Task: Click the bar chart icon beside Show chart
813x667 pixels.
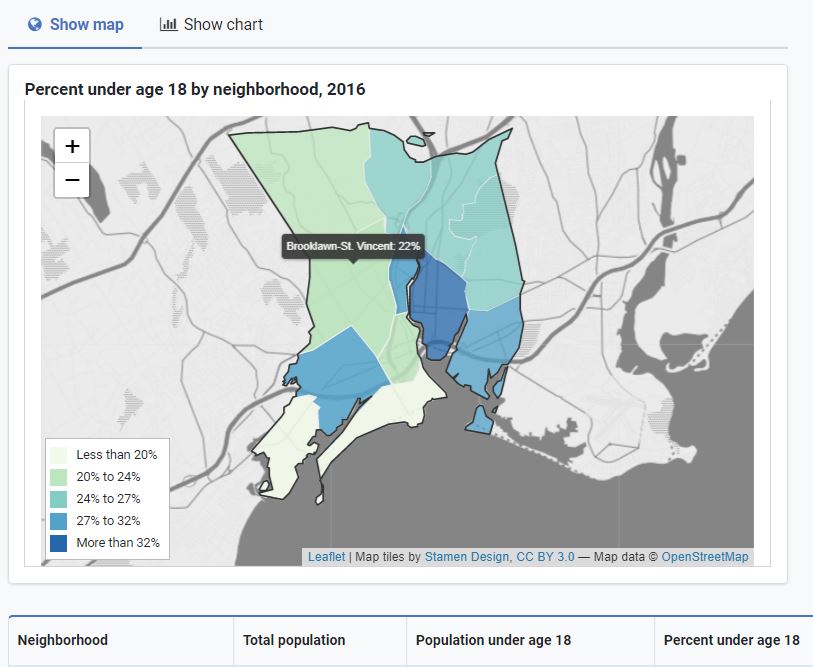Action: tap(166, 24)
